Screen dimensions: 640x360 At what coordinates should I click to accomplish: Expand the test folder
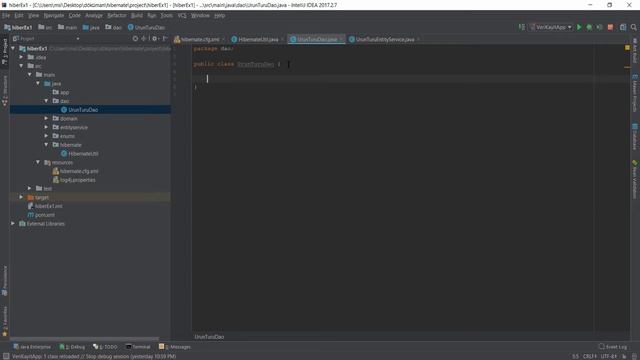29,189
